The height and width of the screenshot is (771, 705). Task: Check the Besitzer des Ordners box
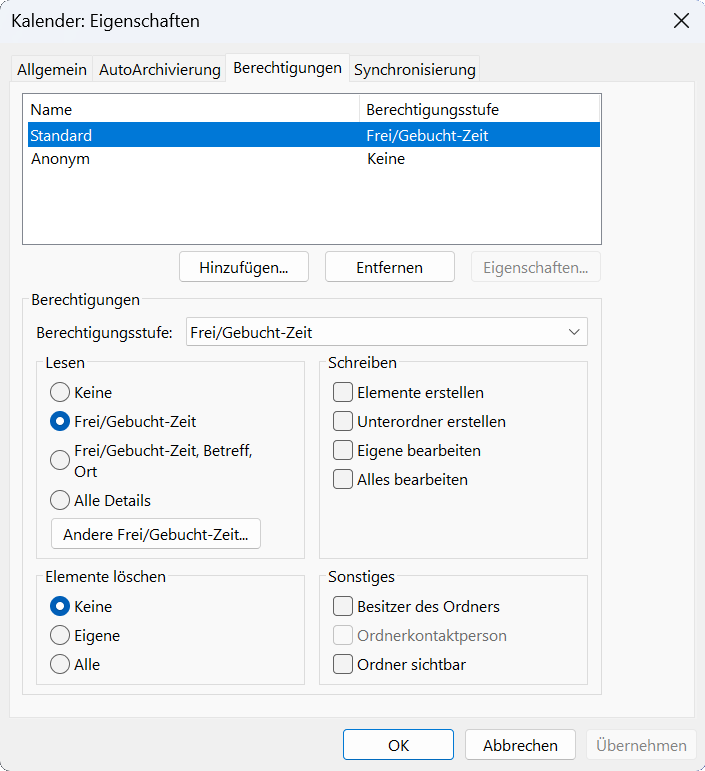[343, 607]
